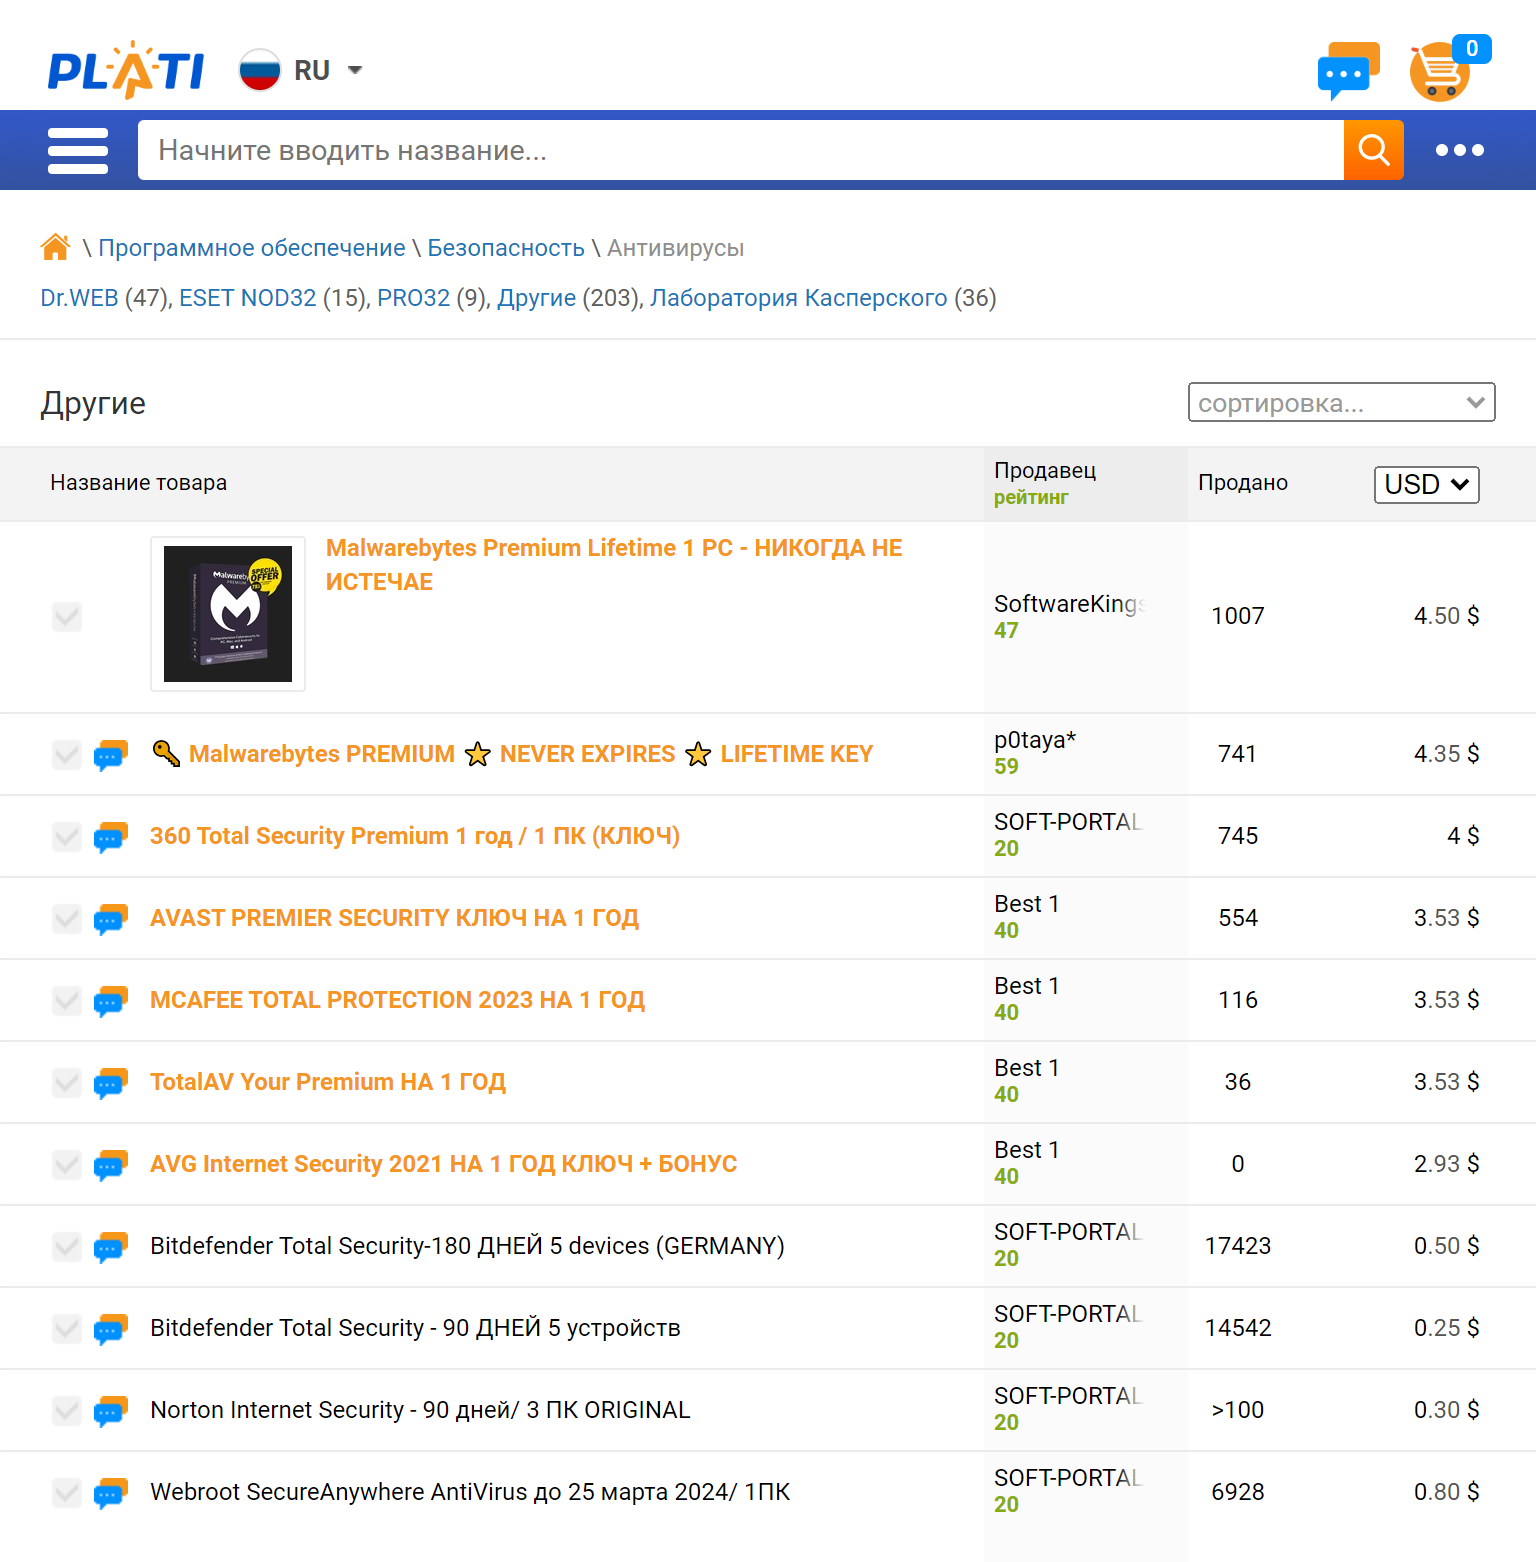
Task: Open TotalAV Your Premium product link
Action: (328, 1082)
